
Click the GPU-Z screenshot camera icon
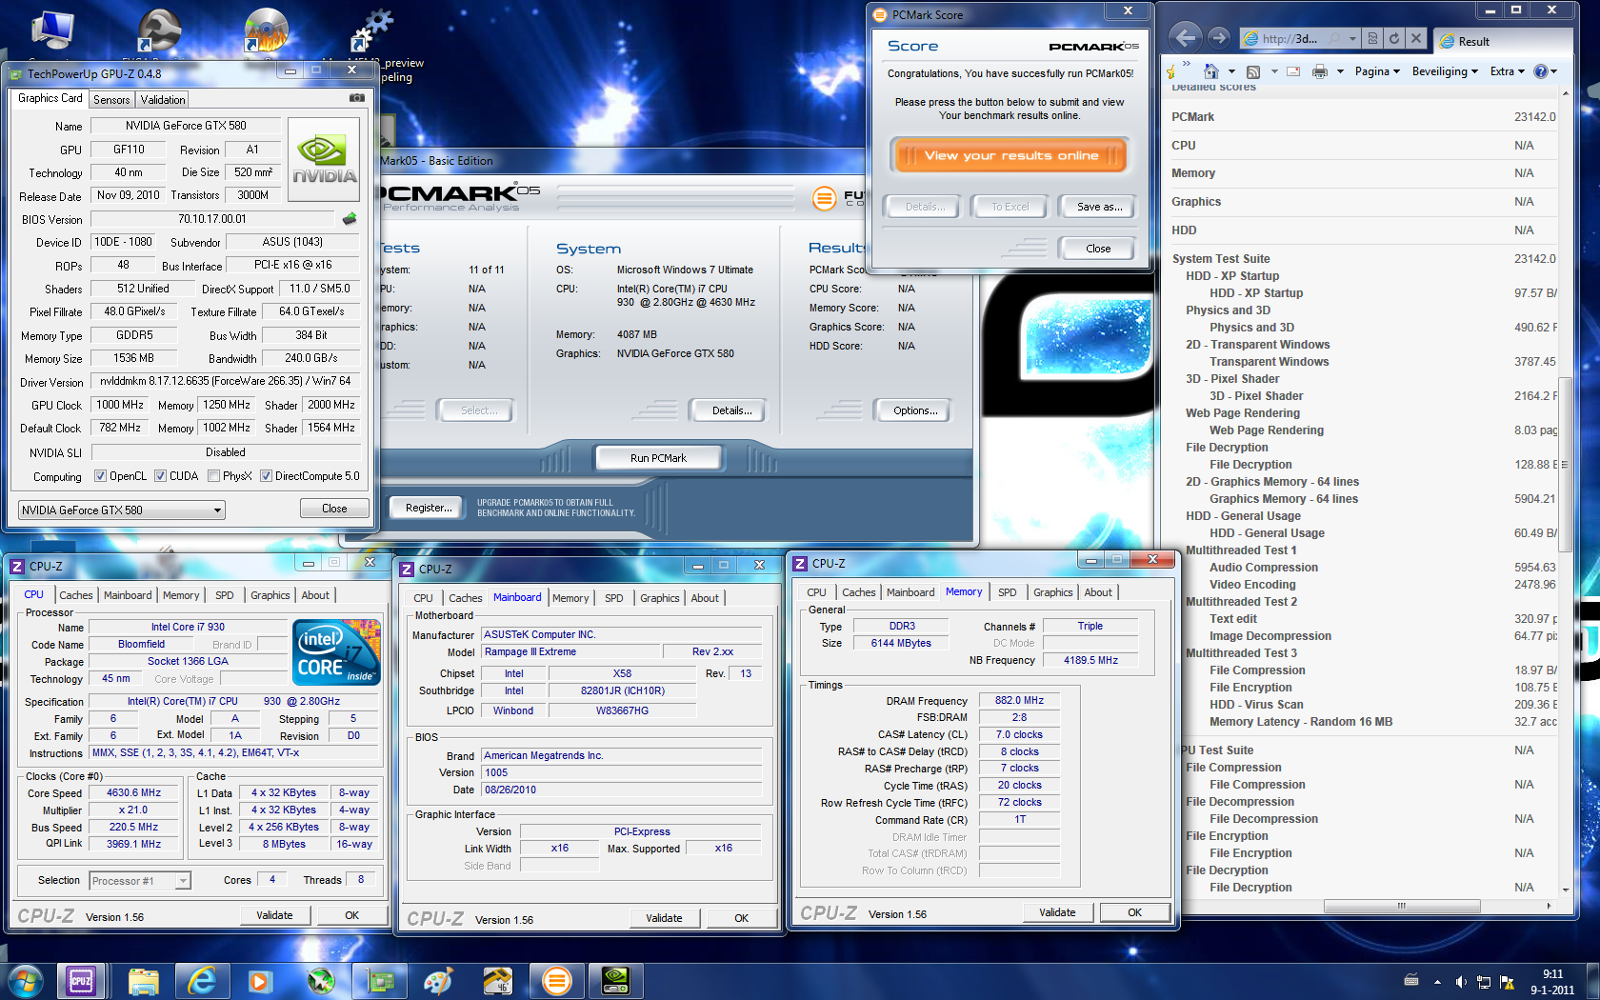click(356, 98)
